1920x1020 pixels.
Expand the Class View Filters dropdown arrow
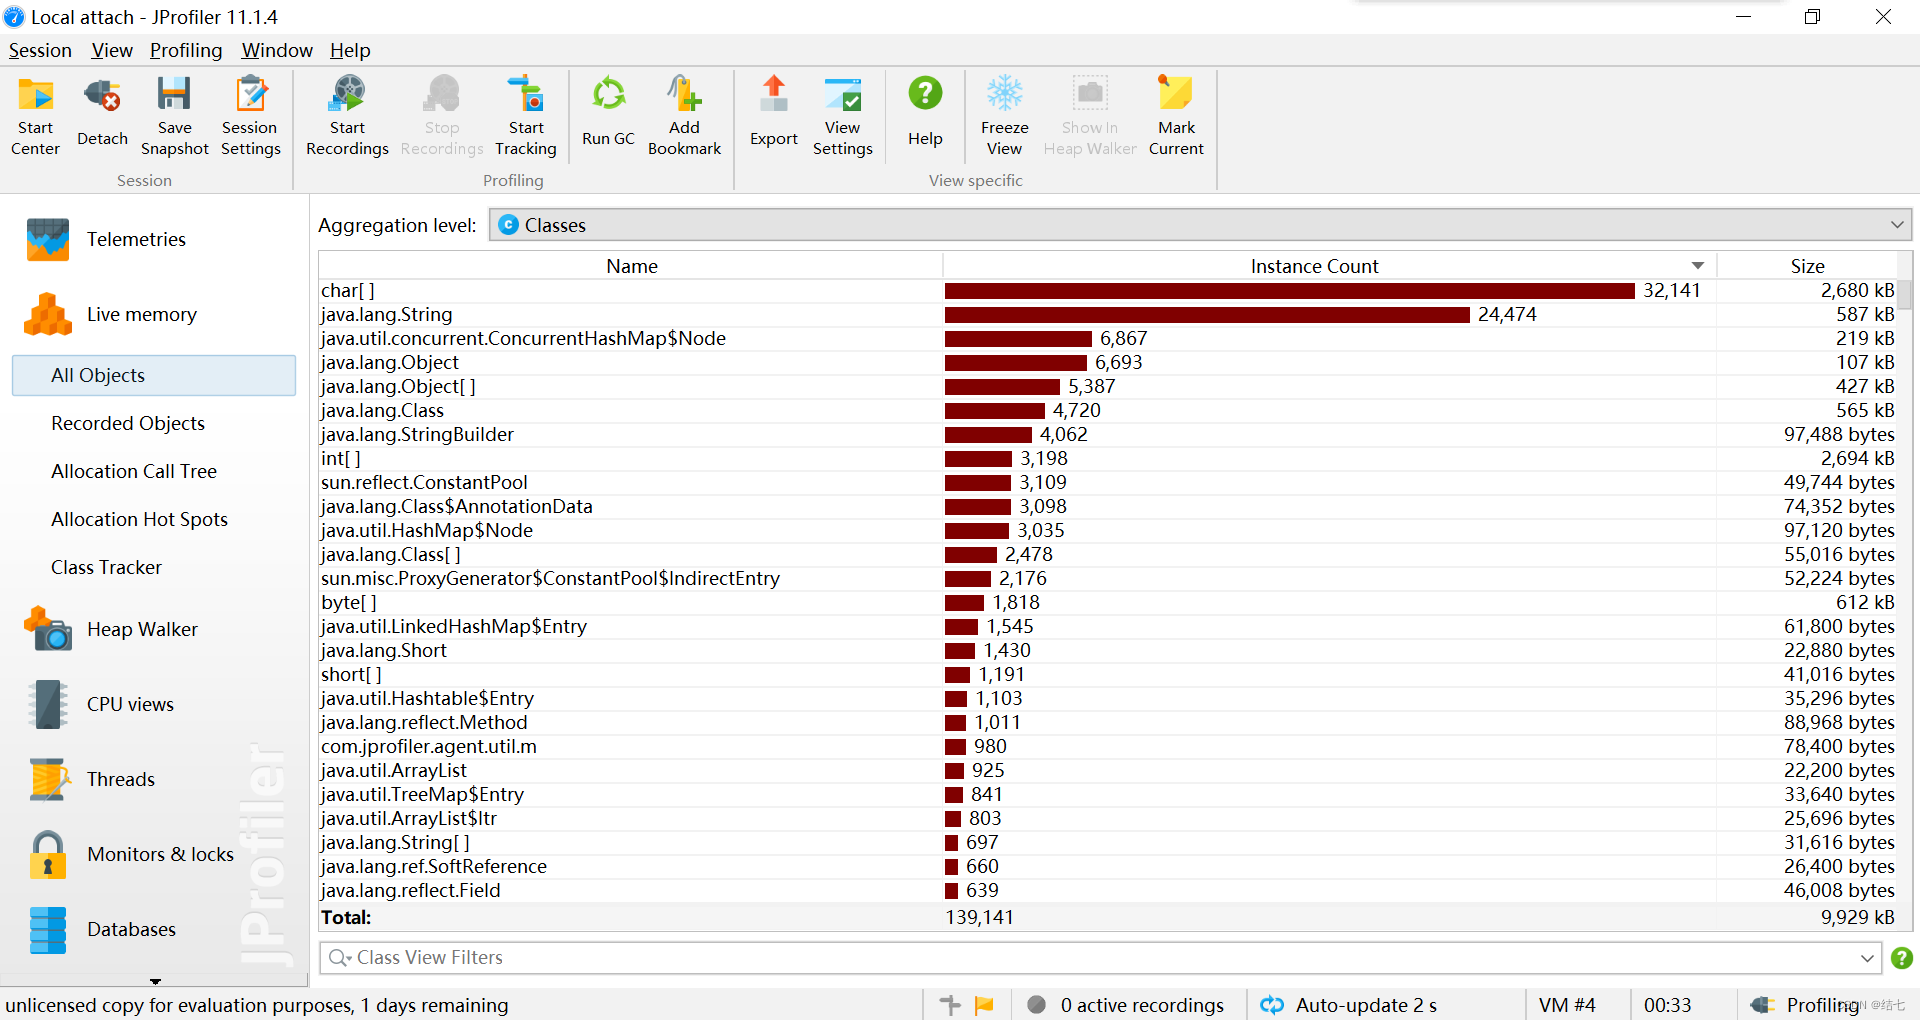pos(1866,958)
